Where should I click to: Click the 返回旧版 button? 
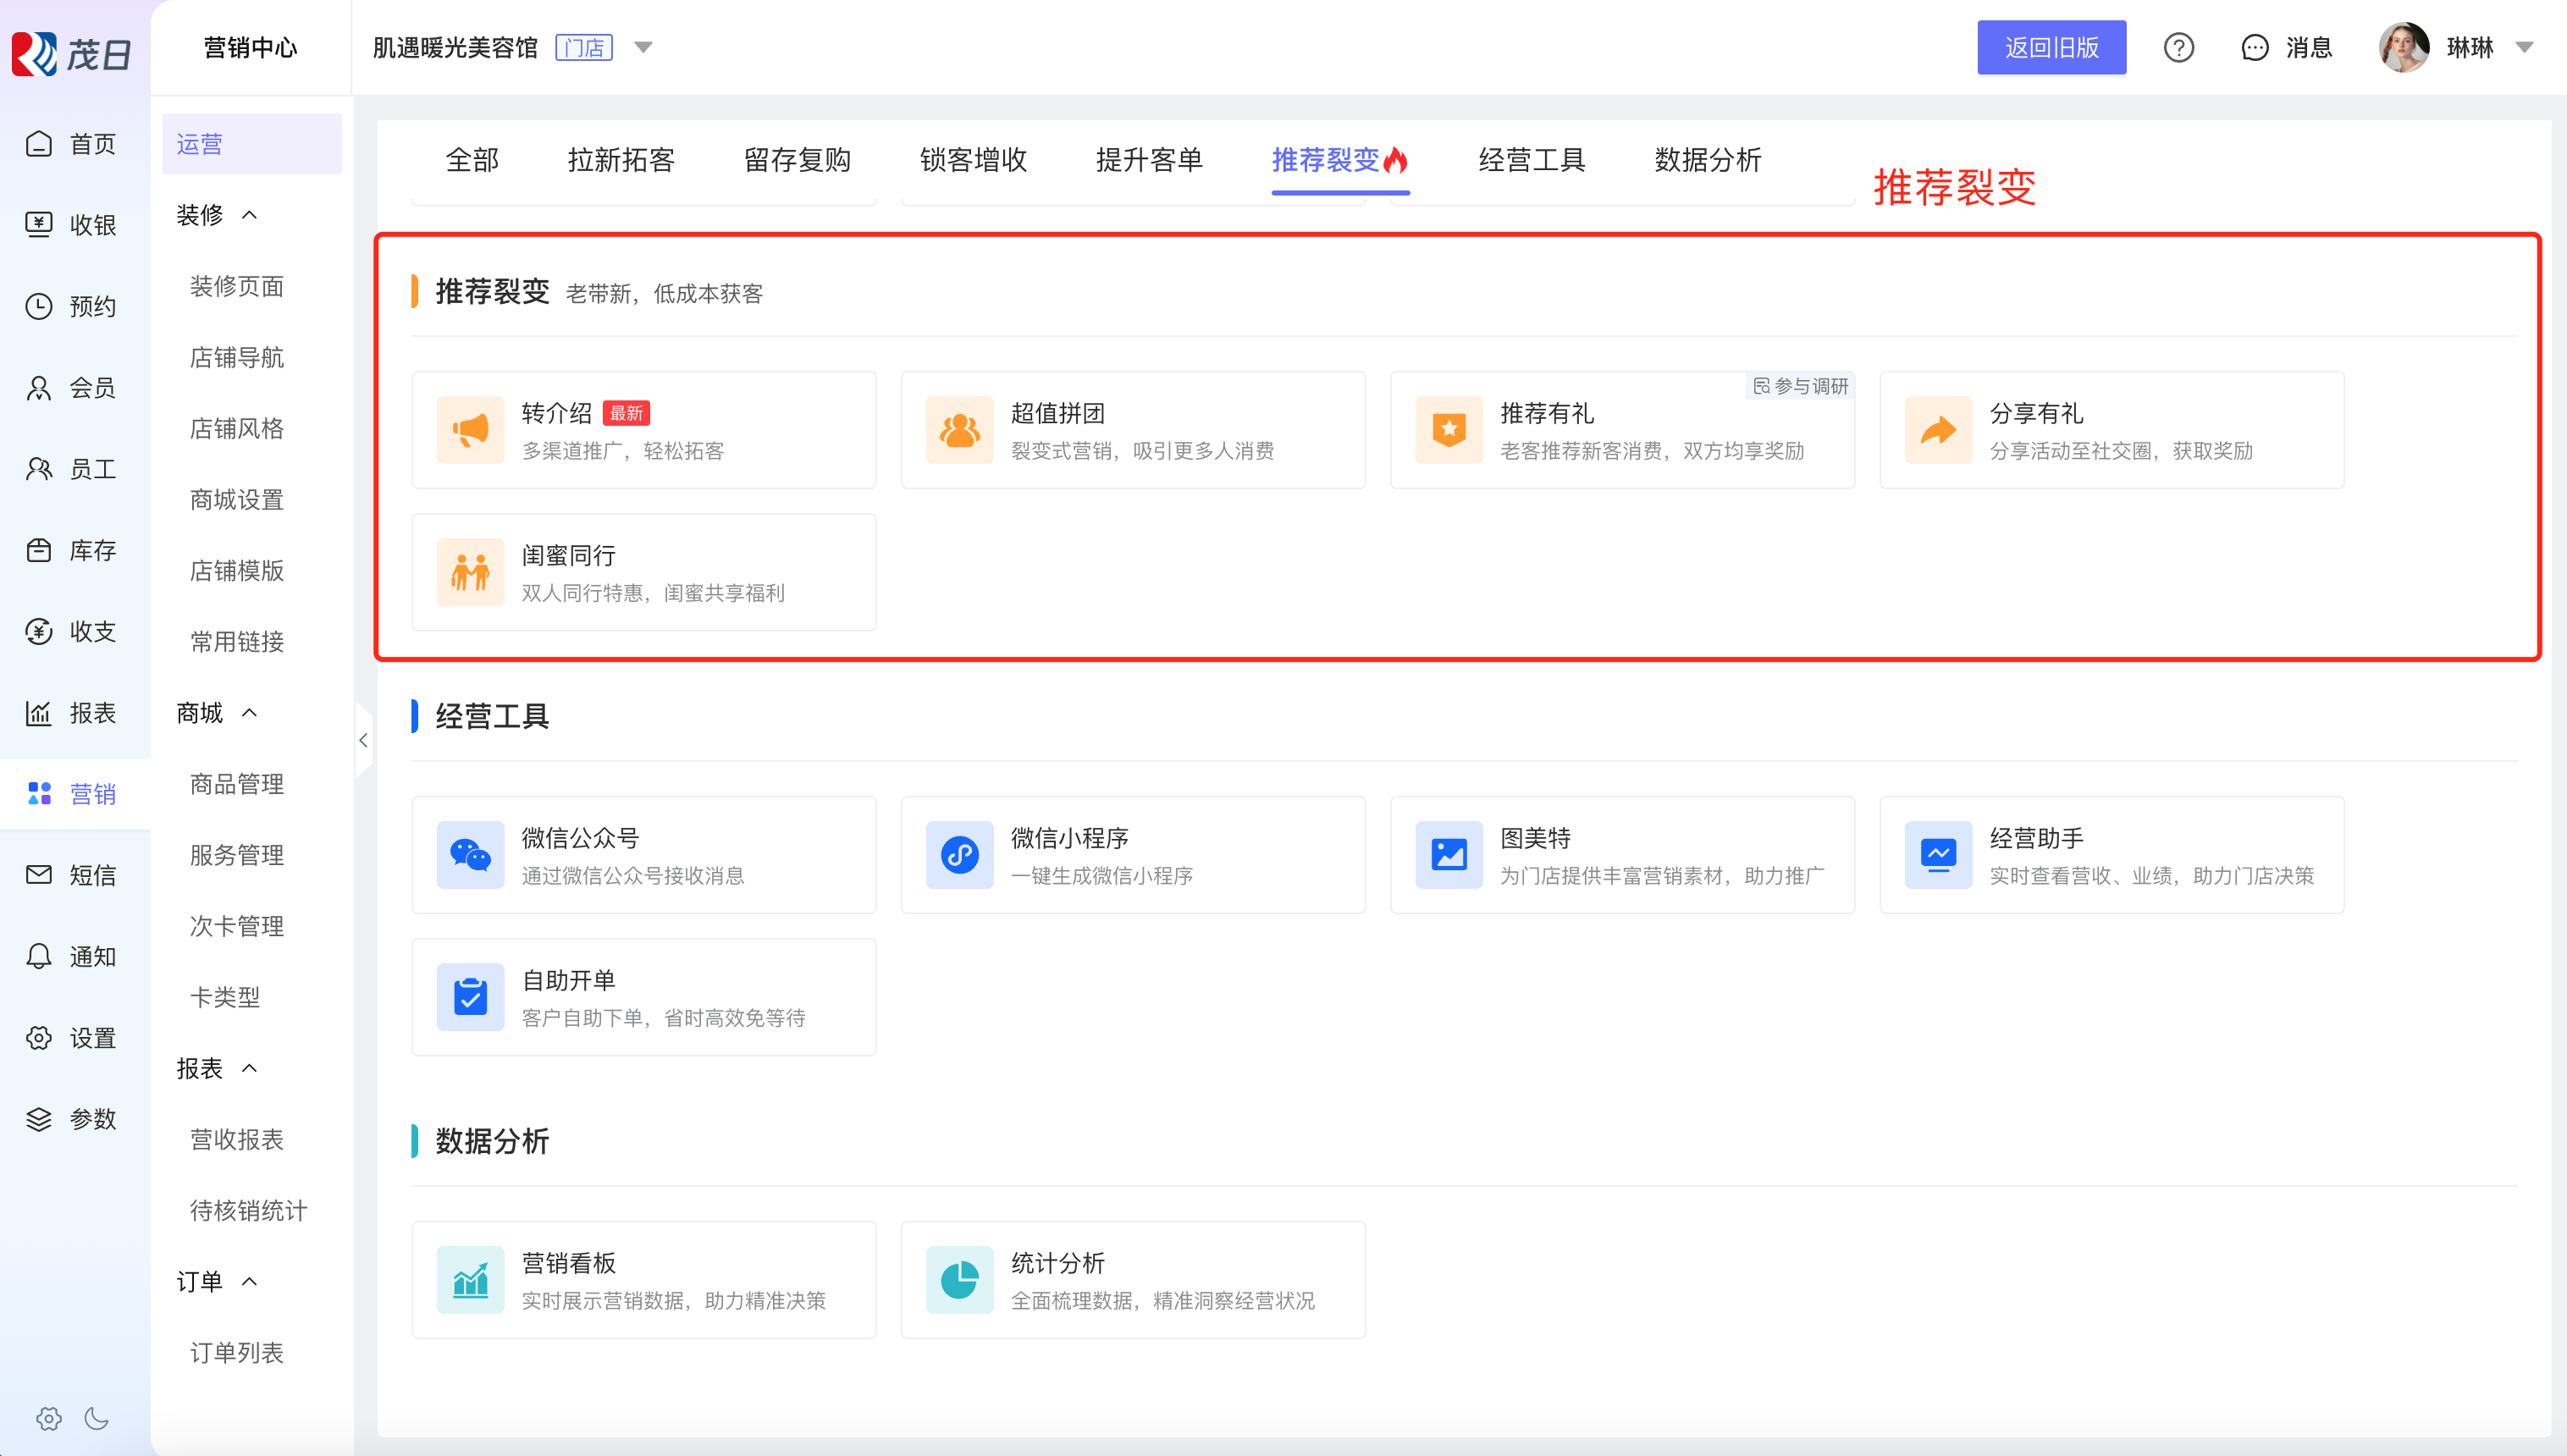pos(2050,48)
